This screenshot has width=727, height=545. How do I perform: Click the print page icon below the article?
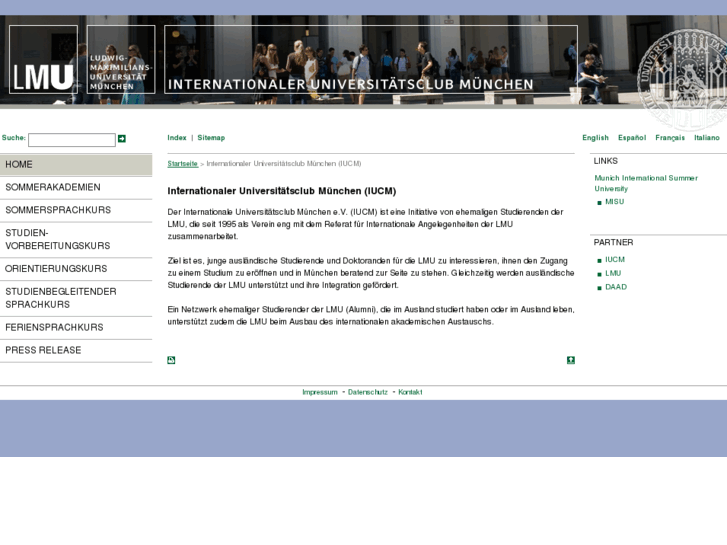point(171,360)
